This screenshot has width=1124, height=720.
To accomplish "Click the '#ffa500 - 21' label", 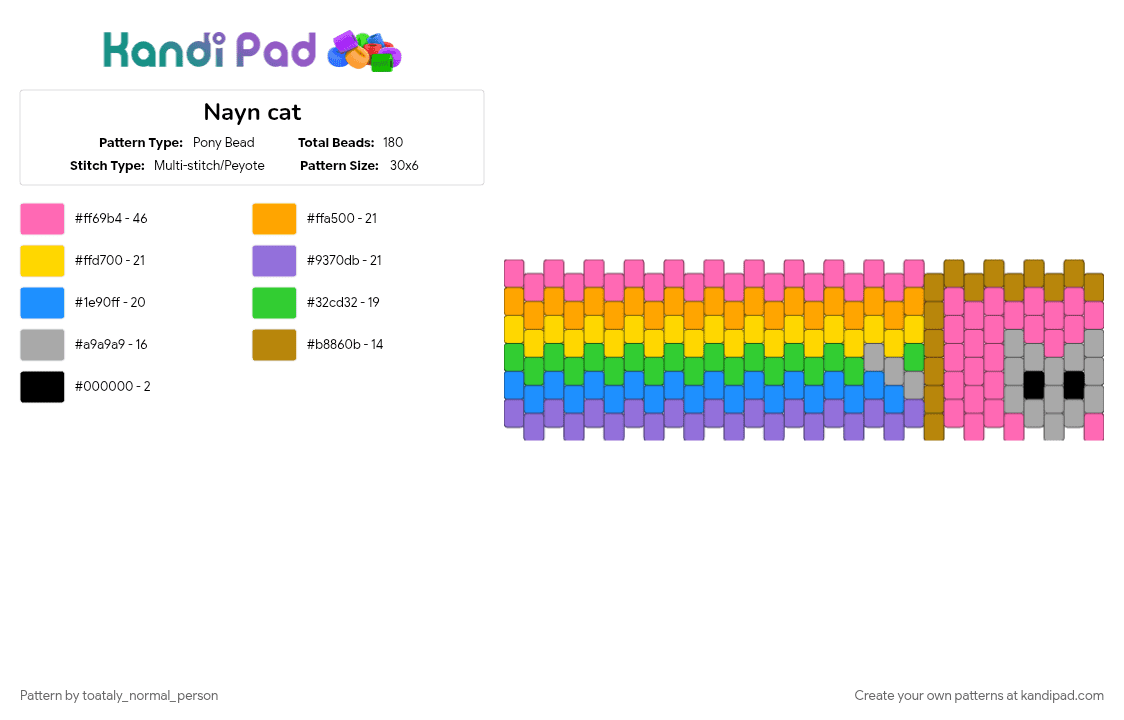I will click(342, 219).
